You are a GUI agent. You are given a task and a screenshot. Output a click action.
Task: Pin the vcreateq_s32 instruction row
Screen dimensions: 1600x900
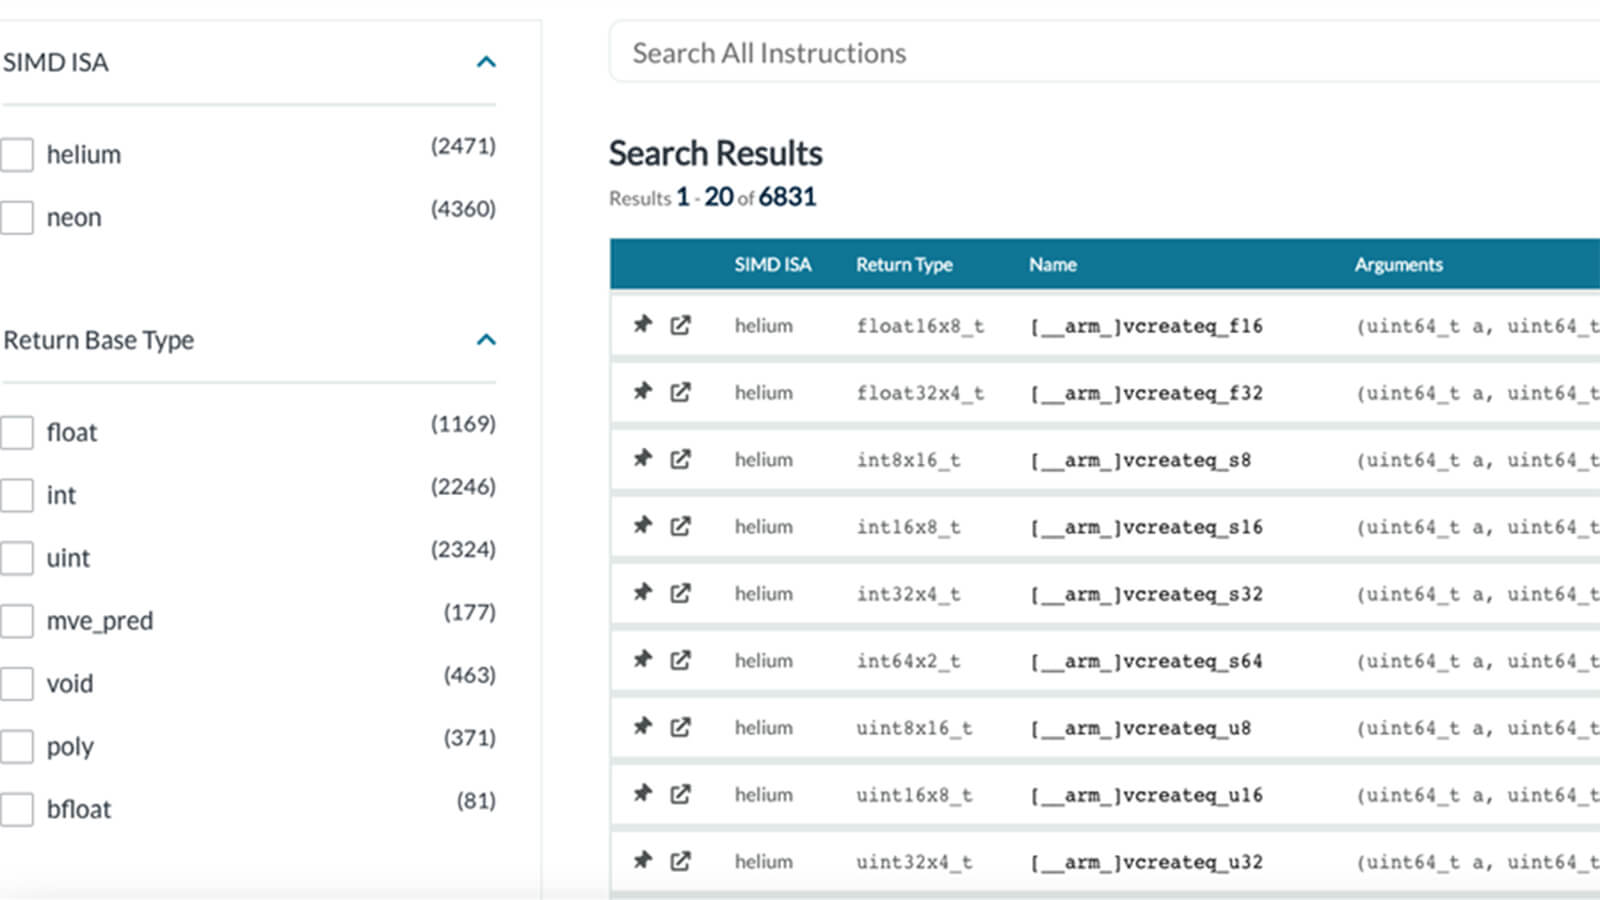[642, 592]
